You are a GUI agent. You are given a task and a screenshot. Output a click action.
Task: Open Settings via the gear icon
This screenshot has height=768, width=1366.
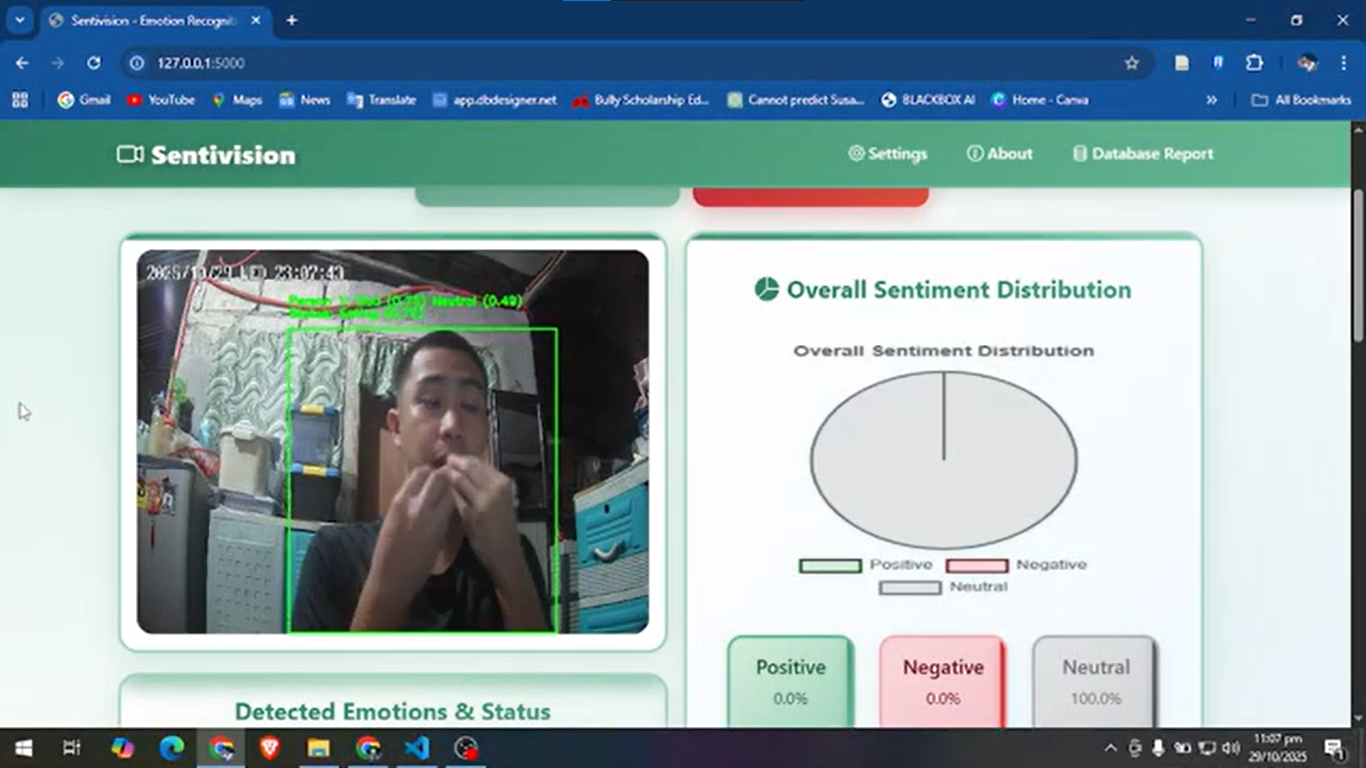[x=856, y=153]
